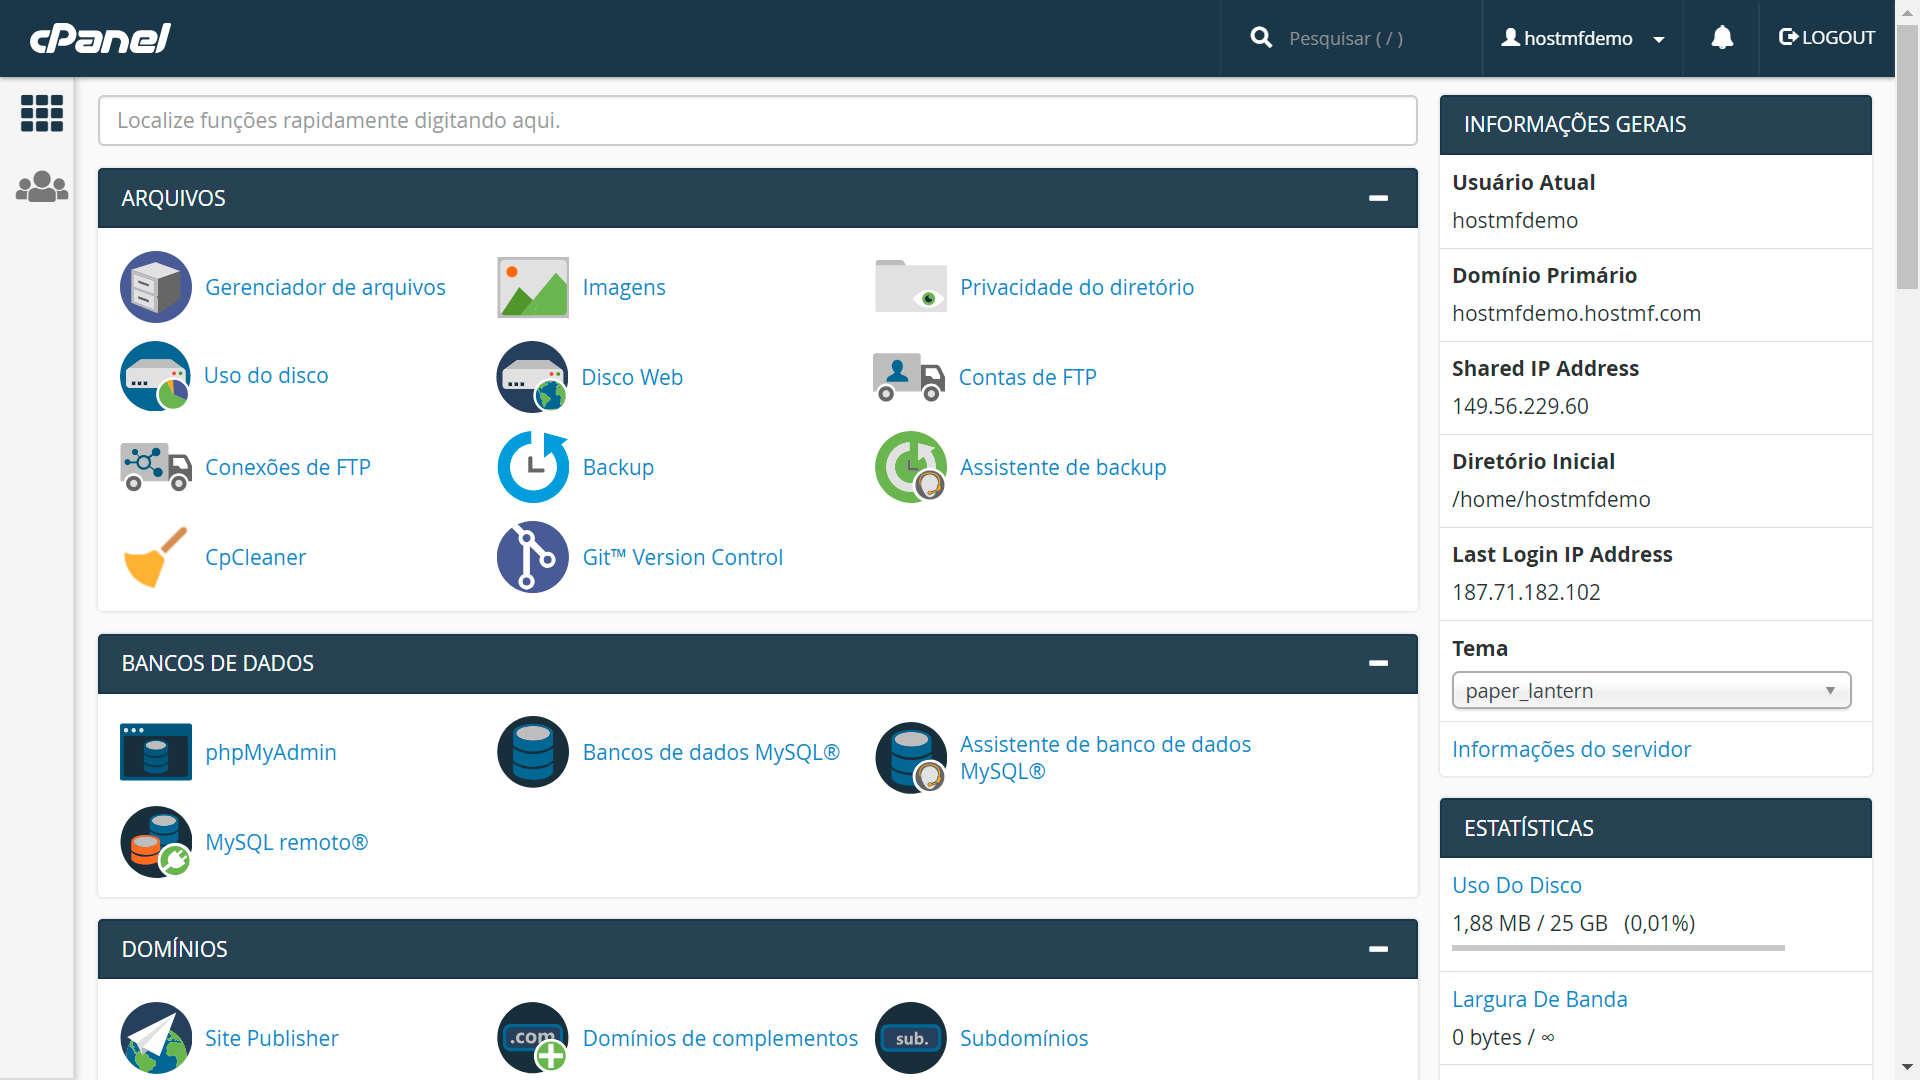Open Domínios de complementos link text
The height and width of the screenshot is (1080, 1920).
(x=720, y=1038)
